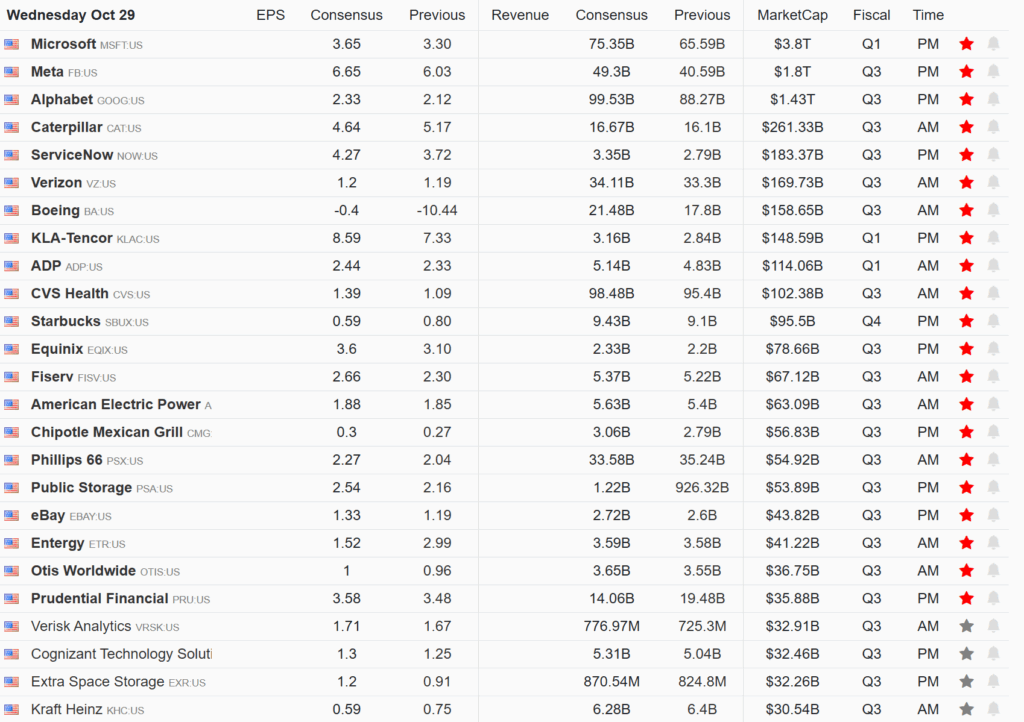
Task: Sort by the MarketCap column header
Action: coord(793,15)
